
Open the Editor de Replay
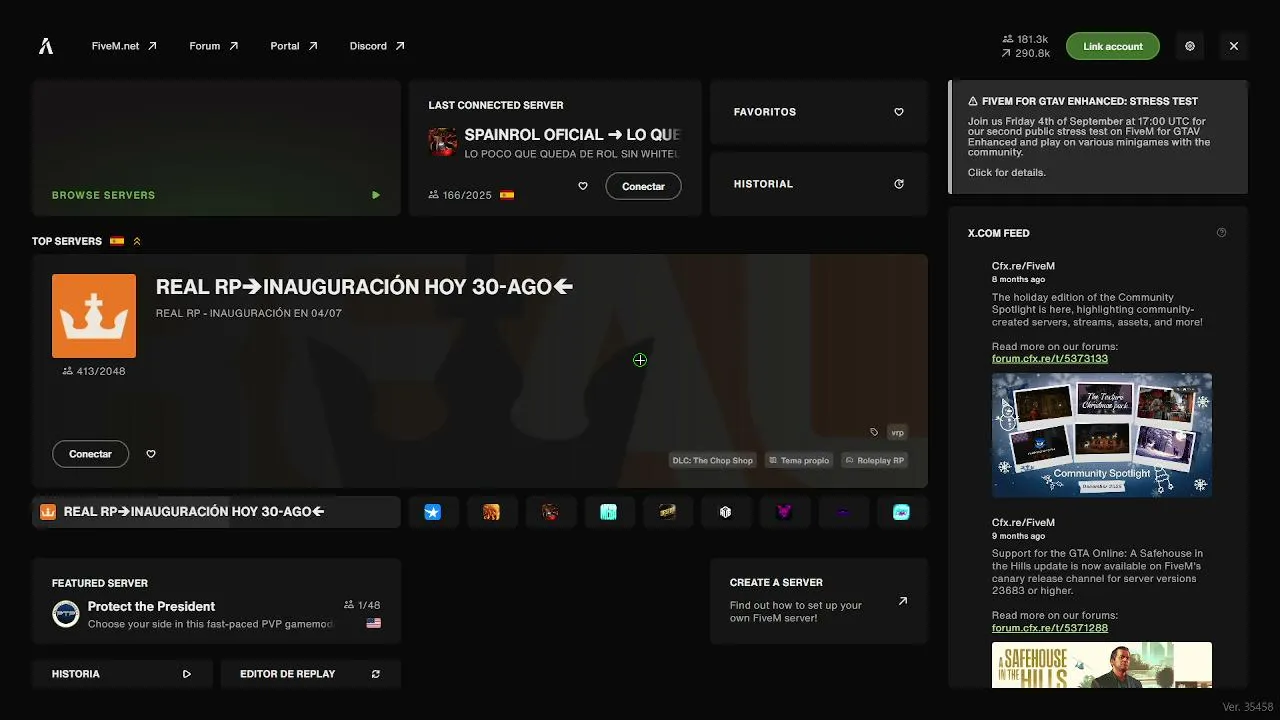click(311, 674)
